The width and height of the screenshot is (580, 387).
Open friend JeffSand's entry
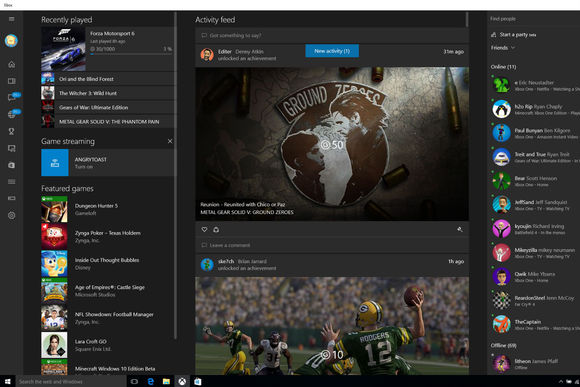tap(535, 205)
